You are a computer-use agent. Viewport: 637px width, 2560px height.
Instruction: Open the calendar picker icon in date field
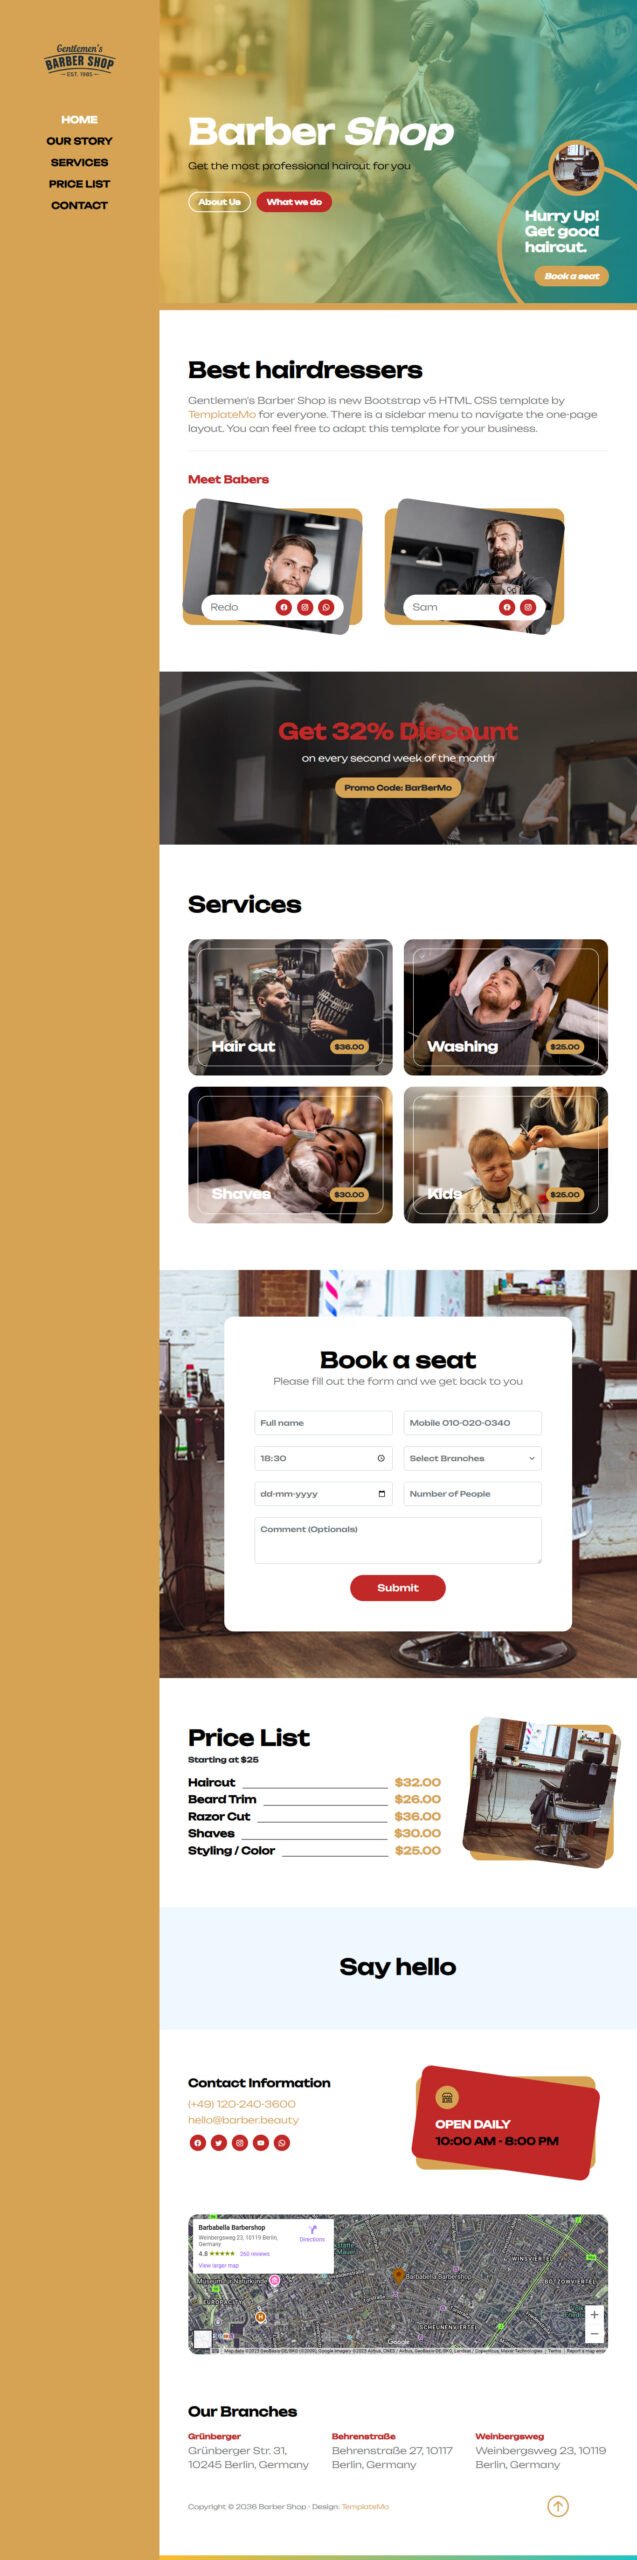pos(381,1494)
